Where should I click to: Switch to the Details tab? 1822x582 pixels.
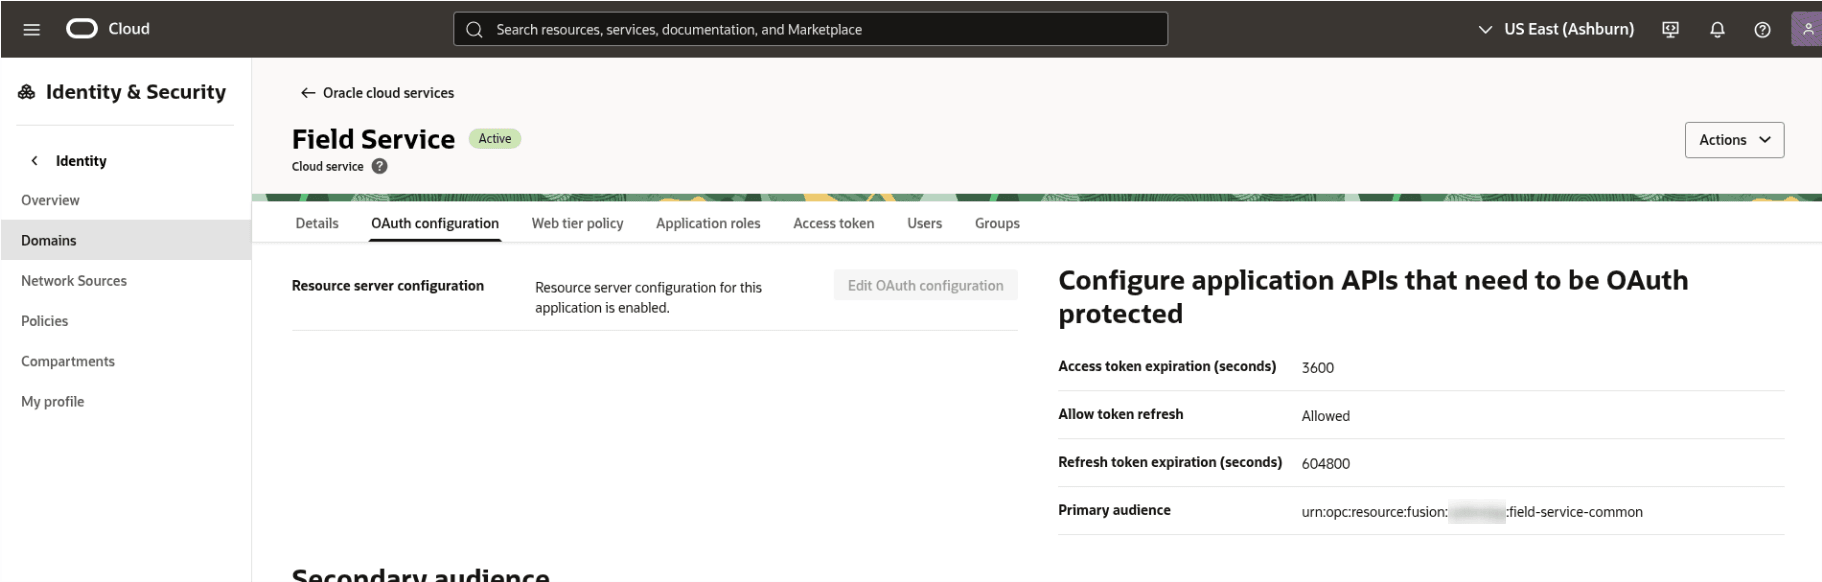(317, 223)
